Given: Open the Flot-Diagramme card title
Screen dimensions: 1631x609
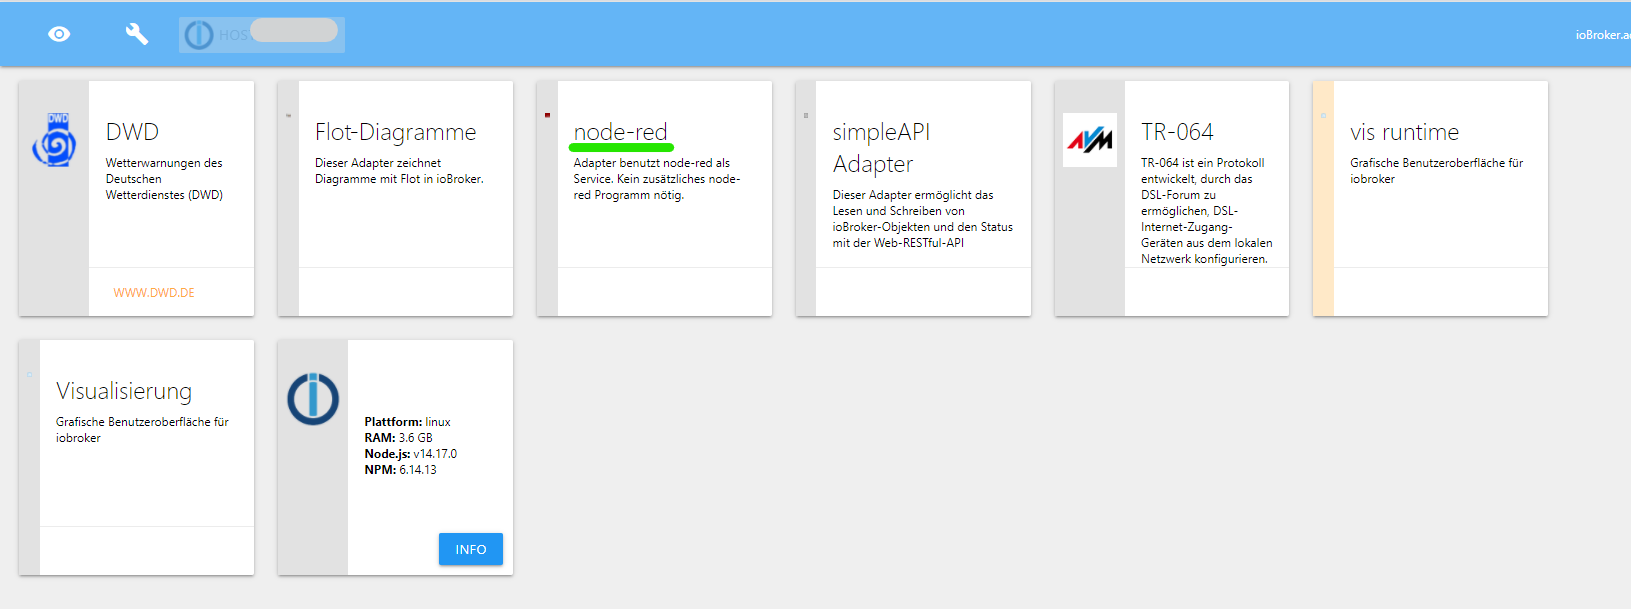Looking at the screenshot, I should (x=395, y=132).
